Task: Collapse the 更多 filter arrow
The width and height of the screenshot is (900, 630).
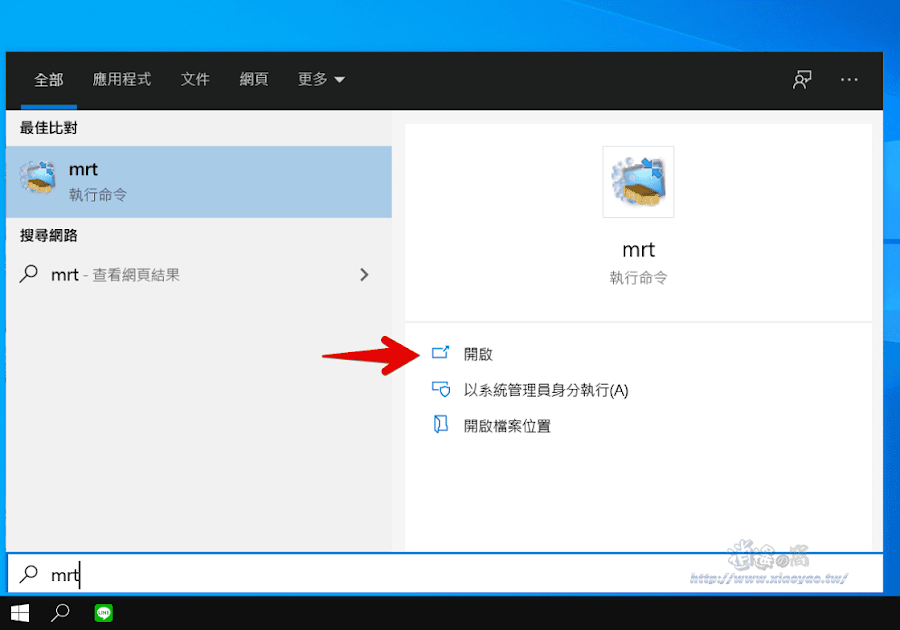Action: (341, 80)
